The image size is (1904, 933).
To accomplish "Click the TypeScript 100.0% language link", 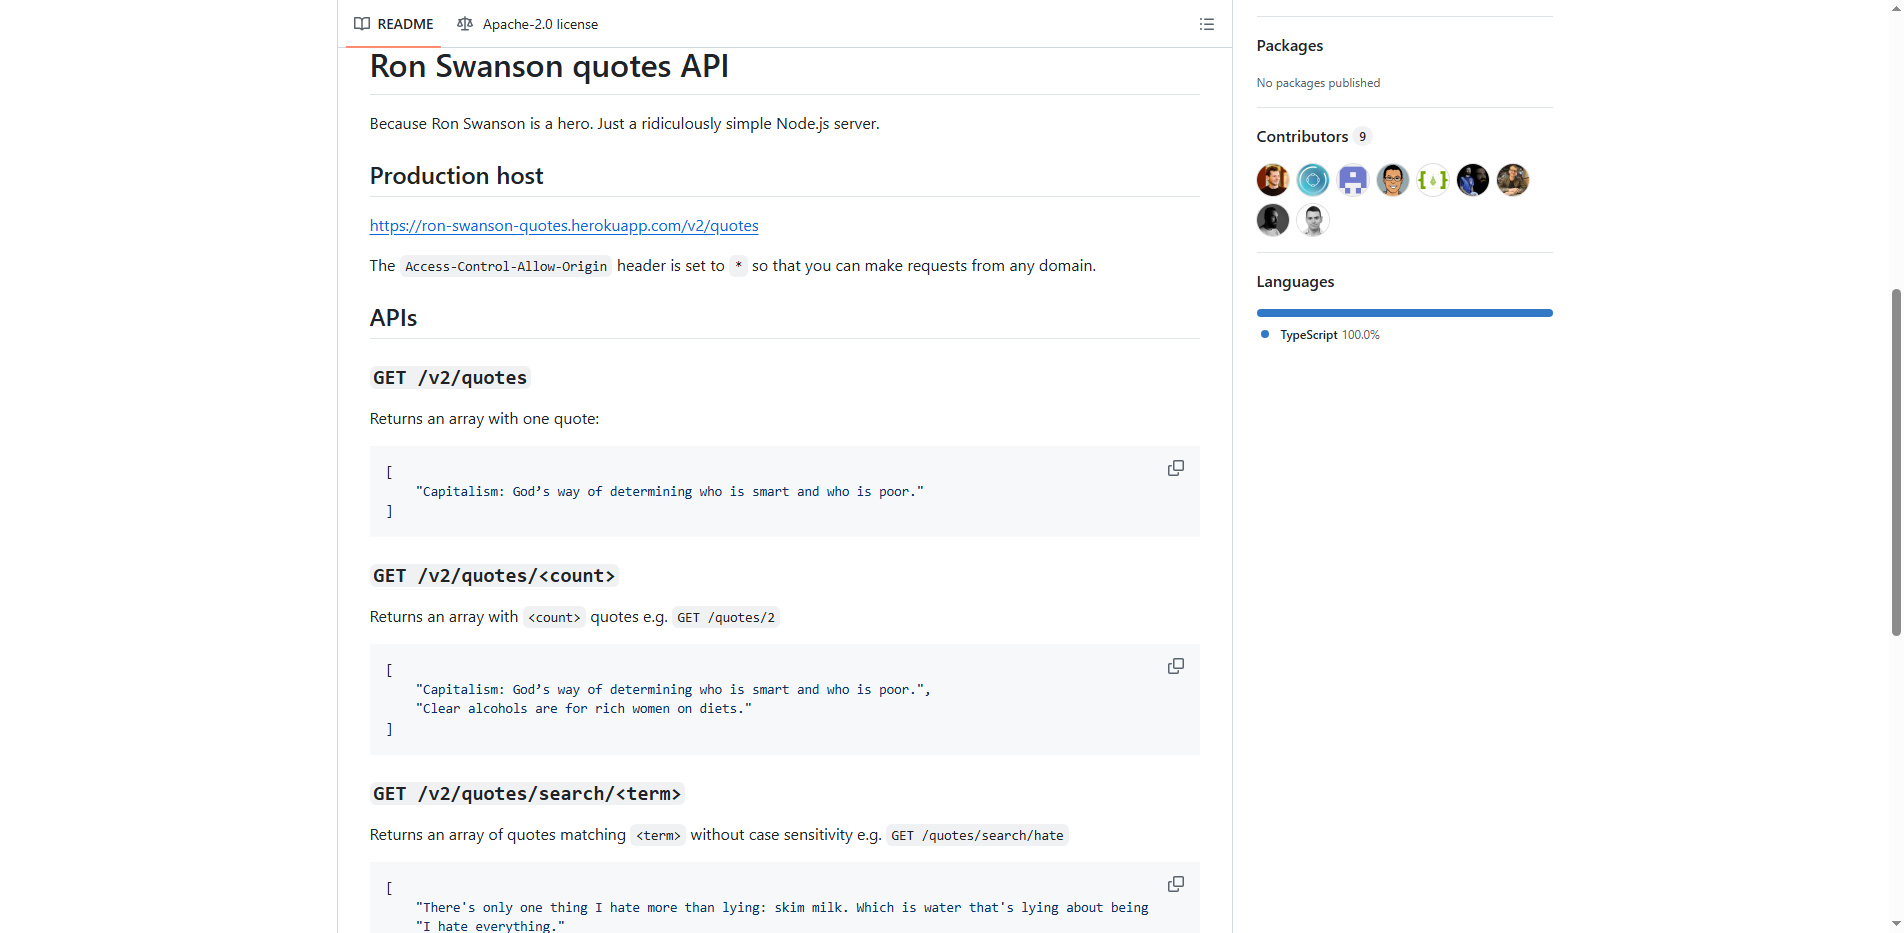I will tap(1330, 334).
